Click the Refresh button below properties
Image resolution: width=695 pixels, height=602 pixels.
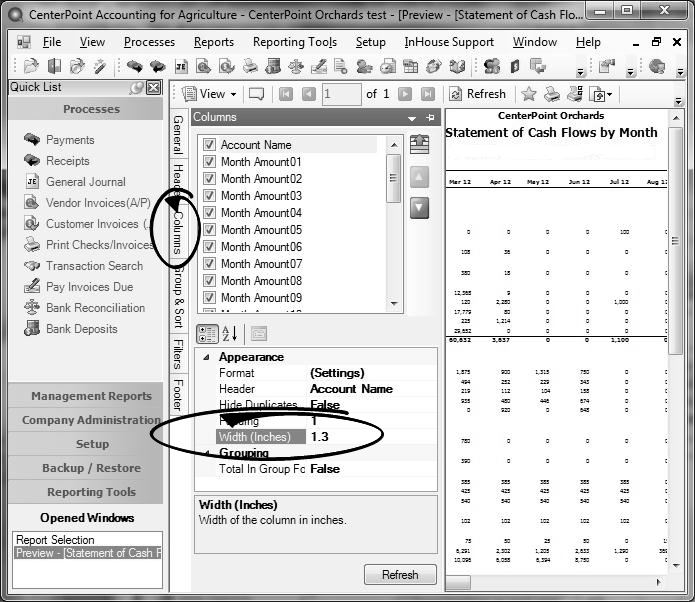coord(399,575)
